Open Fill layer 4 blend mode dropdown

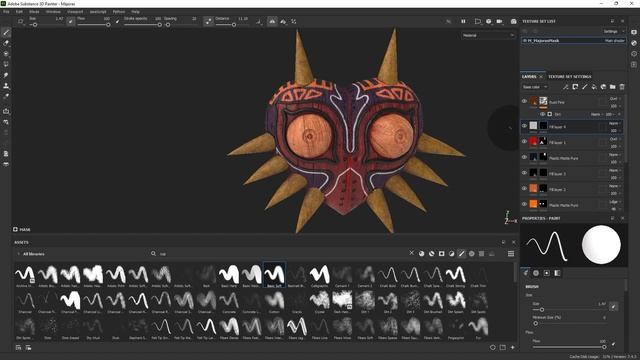click(615, 123)
